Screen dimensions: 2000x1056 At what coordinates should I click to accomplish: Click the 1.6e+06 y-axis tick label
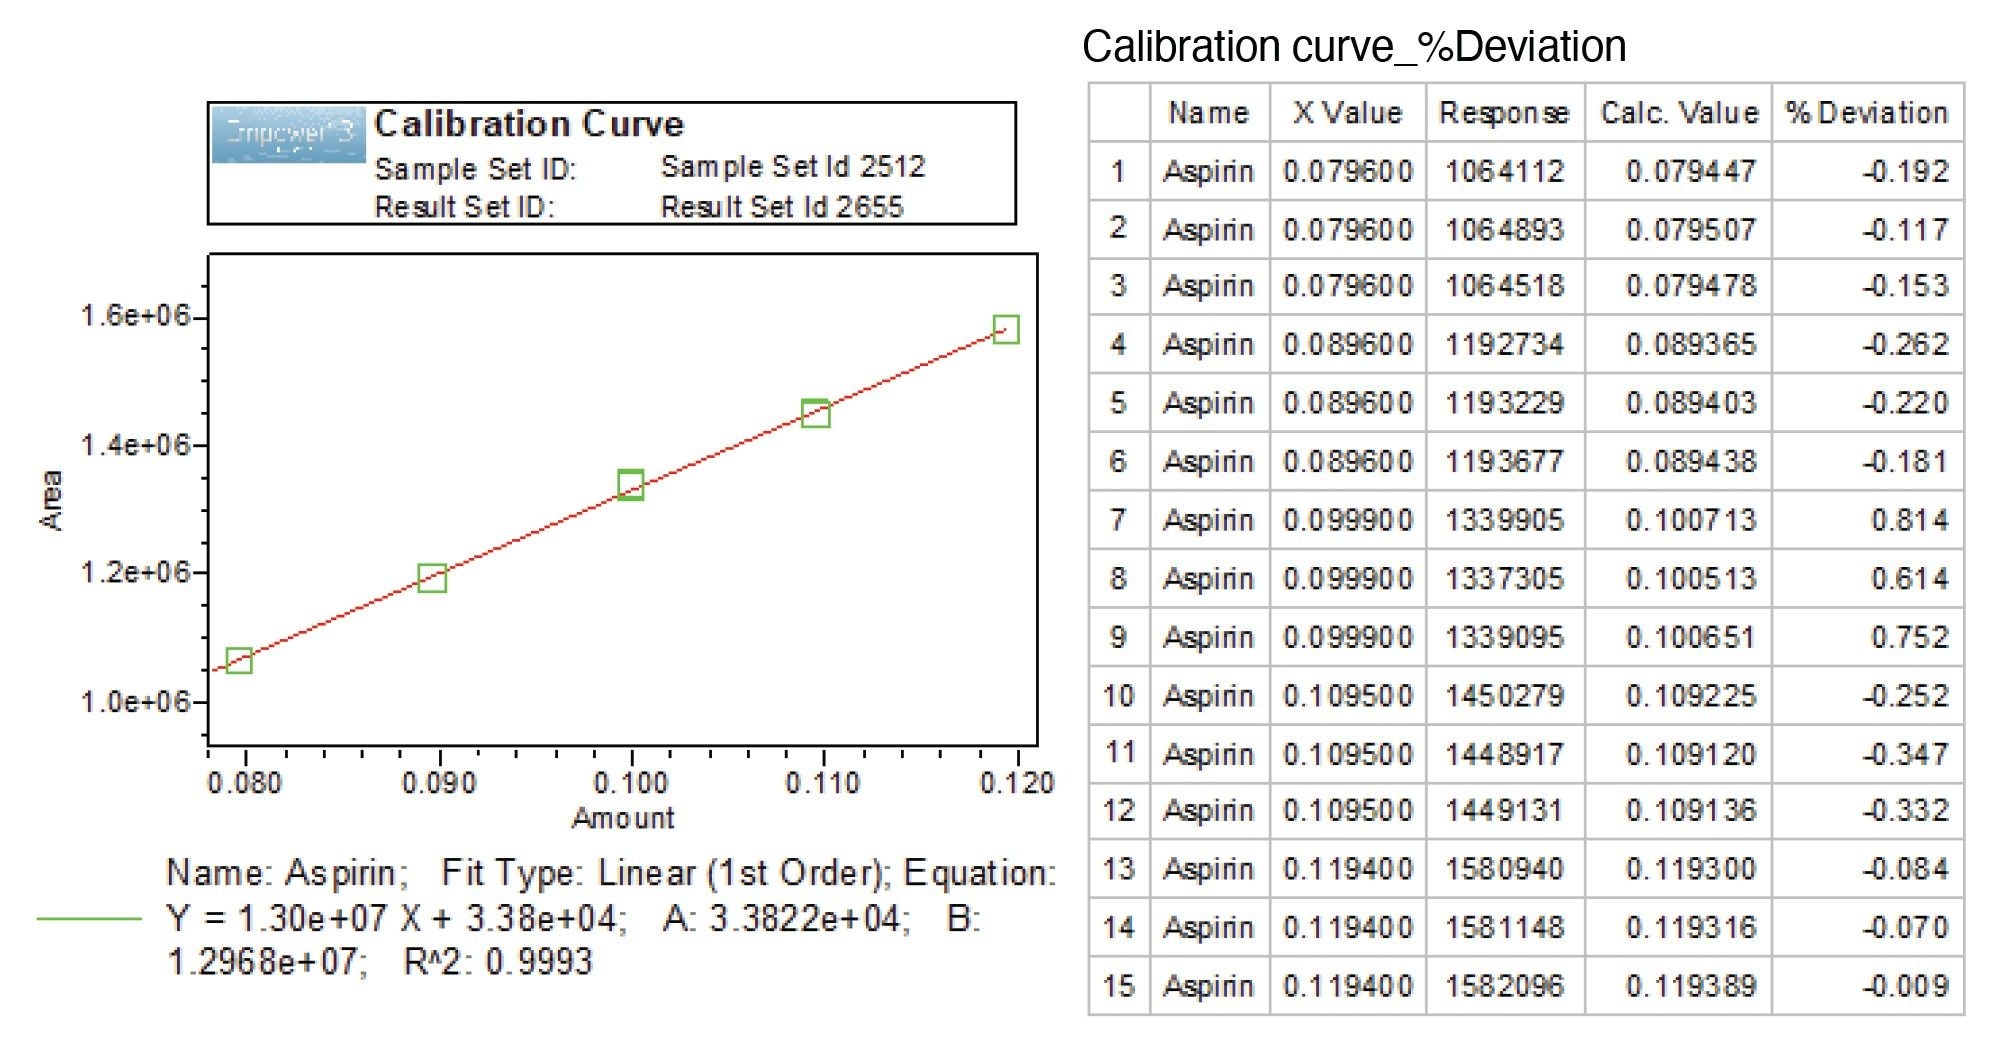click(135, 316)
